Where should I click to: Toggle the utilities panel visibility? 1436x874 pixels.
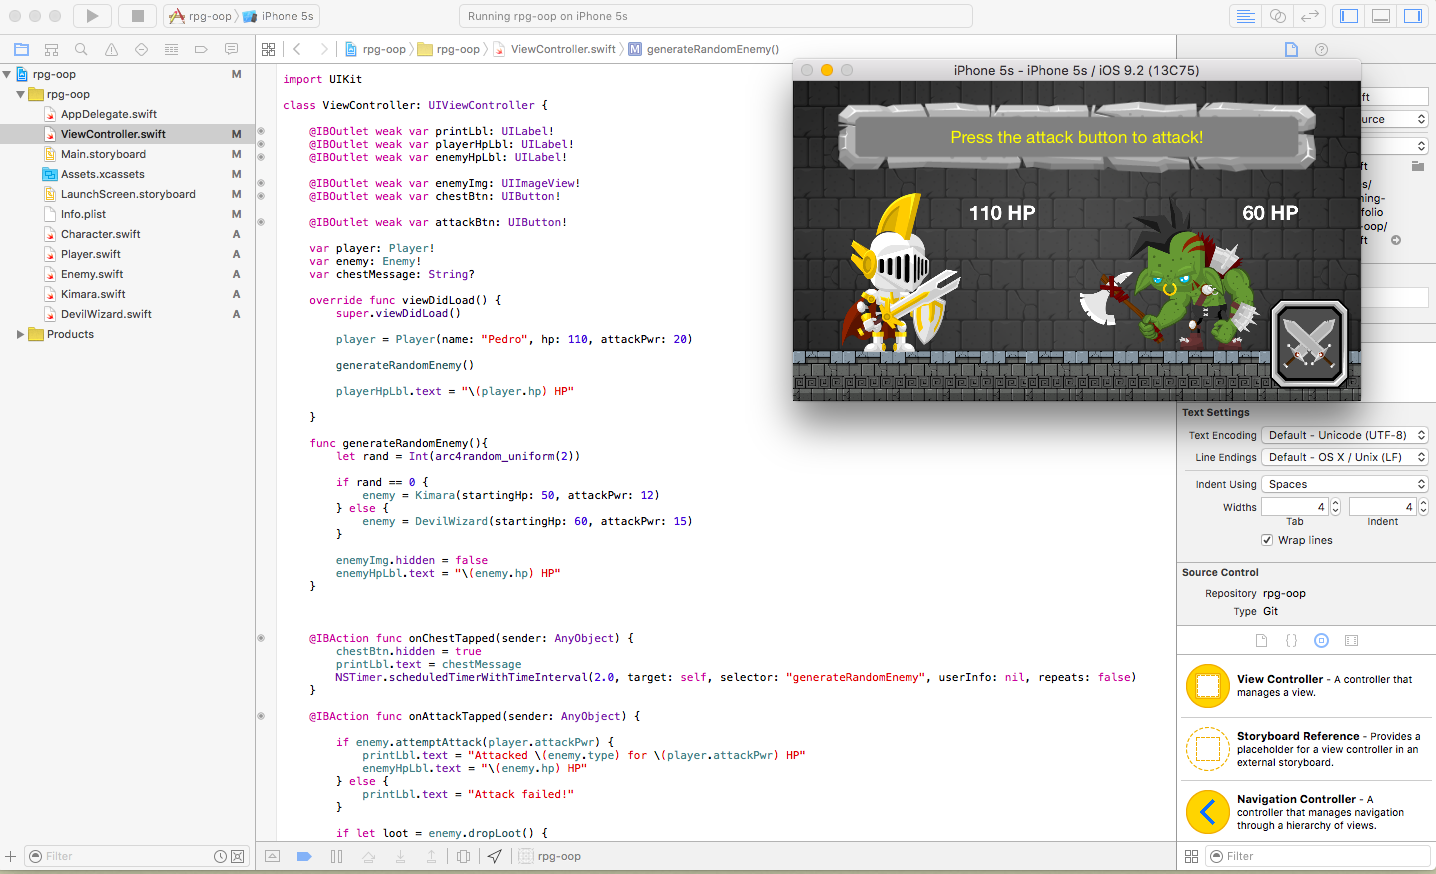tap(1413, 16)
